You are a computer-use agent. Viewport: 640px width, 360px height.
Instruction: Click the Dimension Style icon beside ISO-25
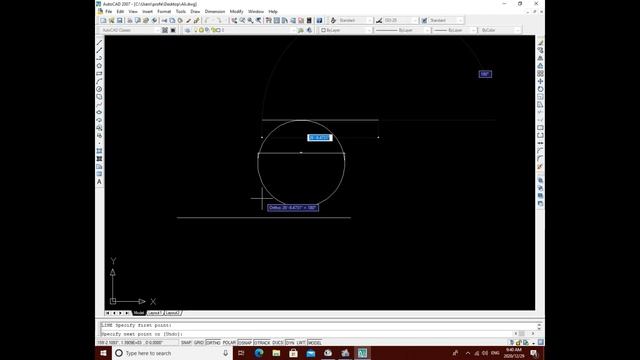pyautogui.click(x=379, y=20)
